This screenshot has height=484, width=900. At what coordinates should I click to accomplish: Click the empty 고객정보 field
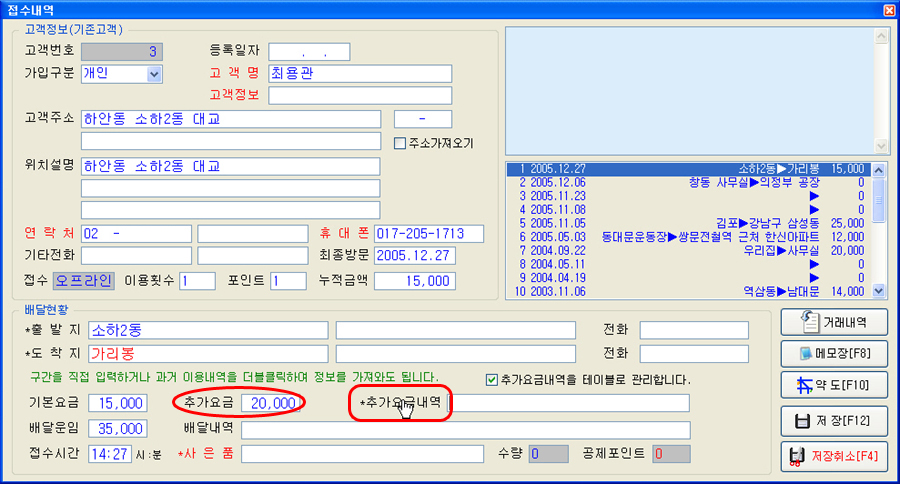(x=360, y=95)
